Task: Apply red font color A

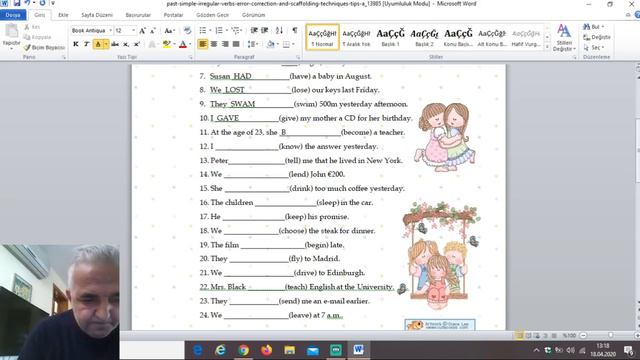Action: click(183, 44)
